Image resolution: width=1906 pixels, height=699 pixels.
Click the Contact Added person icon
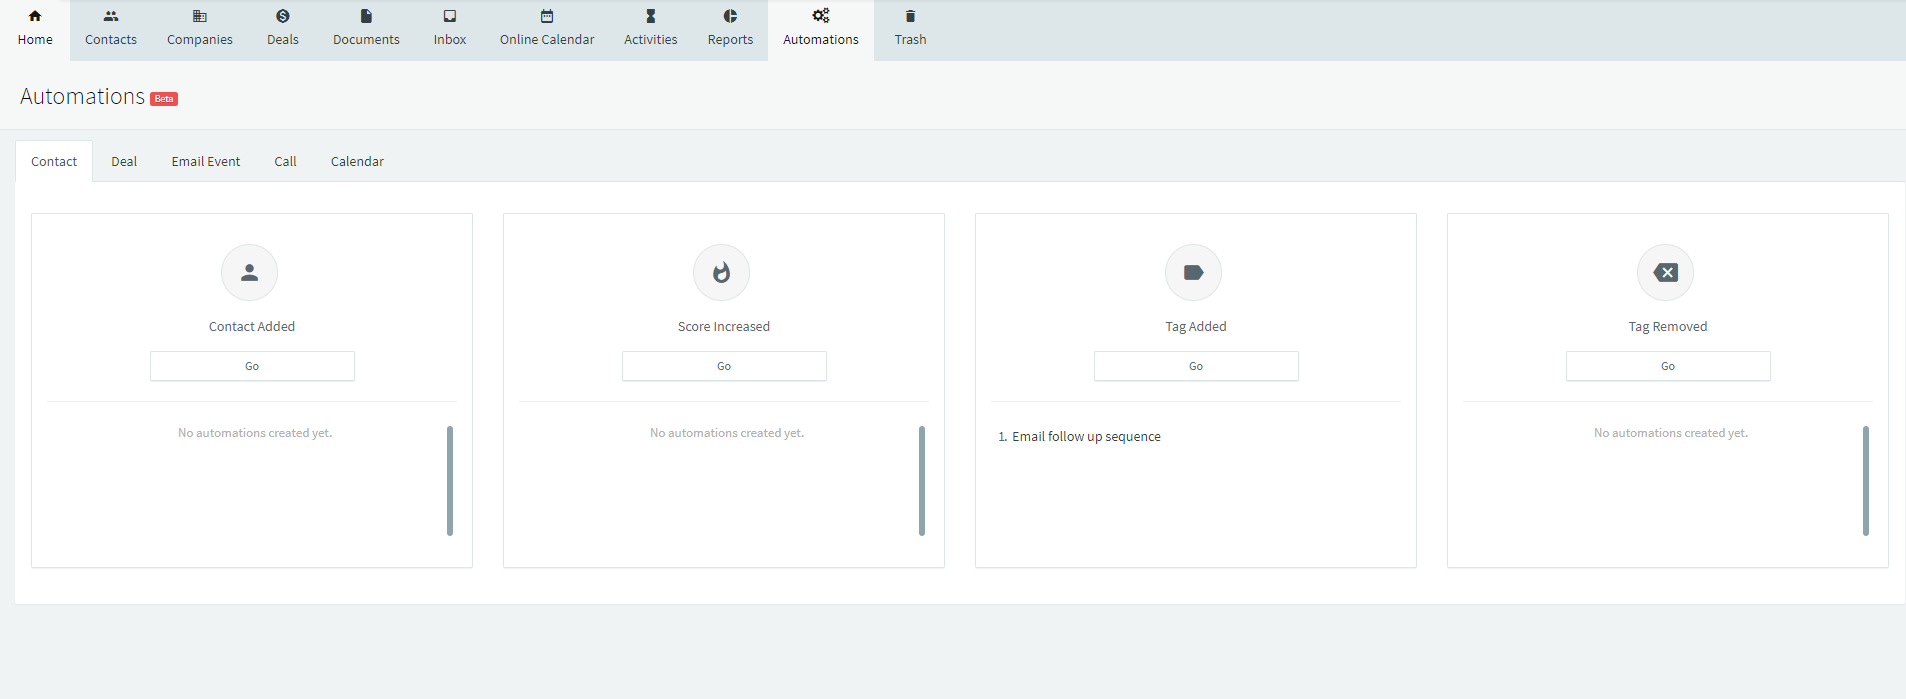[x=249, y=272]
